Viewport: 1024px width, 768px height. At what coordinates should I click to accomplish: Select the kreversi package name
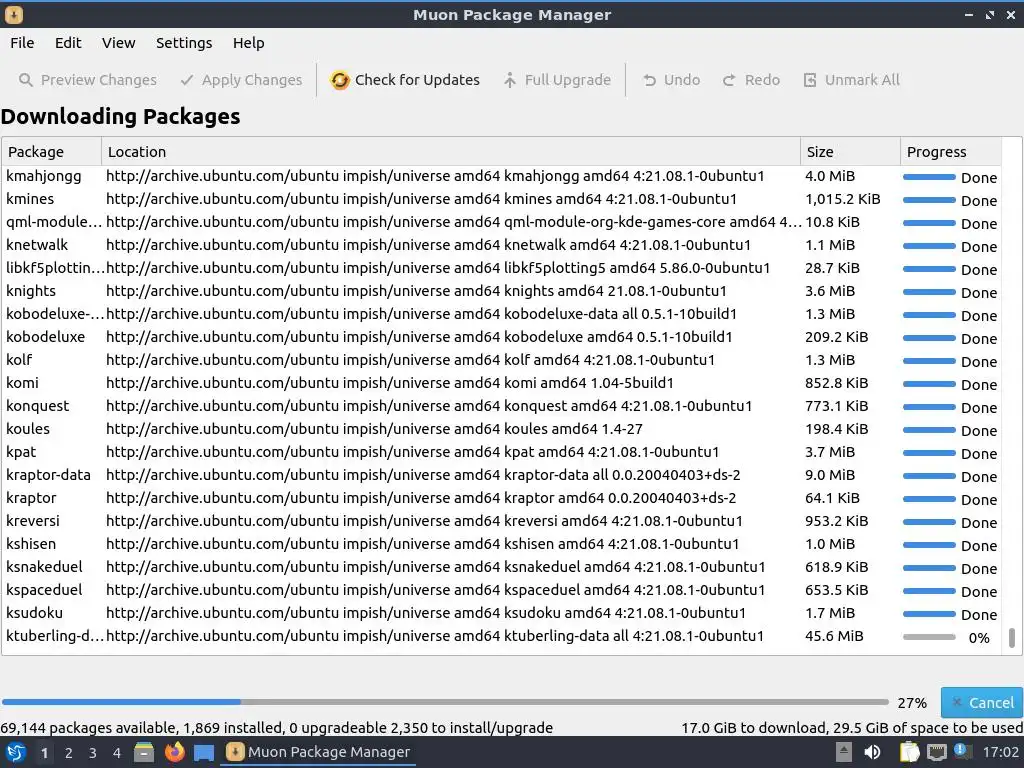pos(33,521)
